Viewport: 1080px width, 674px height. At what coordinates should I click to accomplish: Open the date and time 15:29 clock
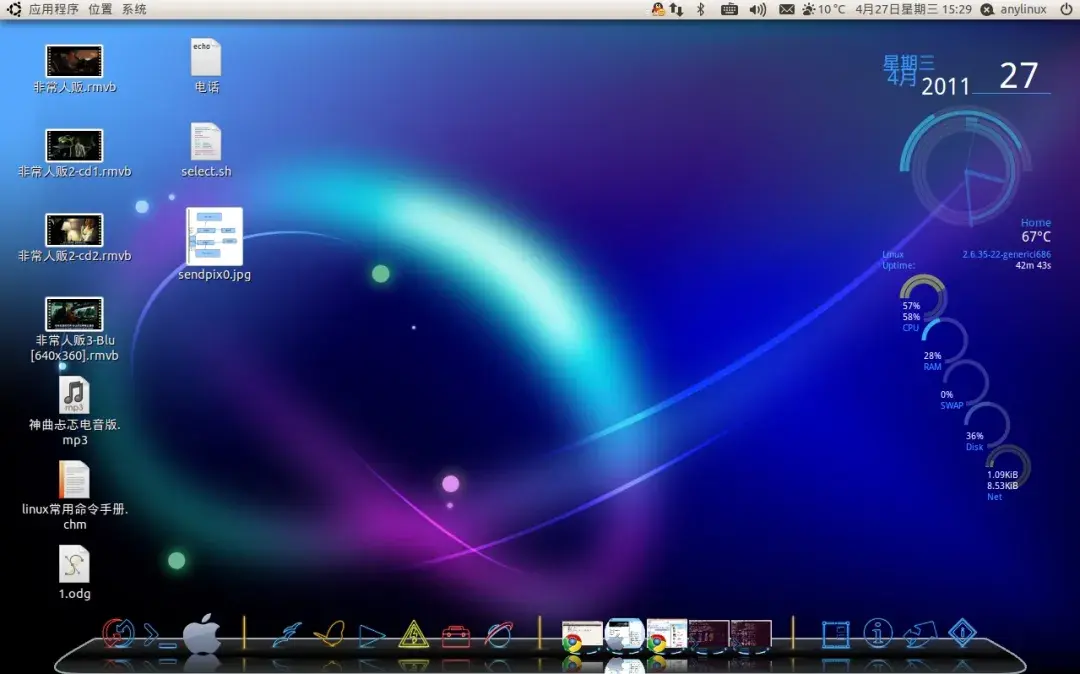(913, 9)
